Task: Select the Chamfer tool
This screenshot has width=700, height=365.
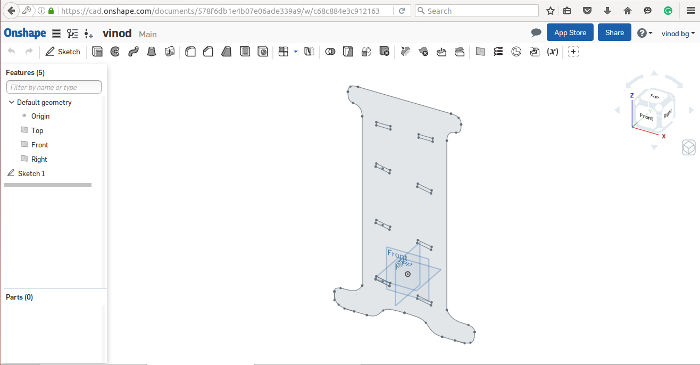Action: (x=208, y=52)
